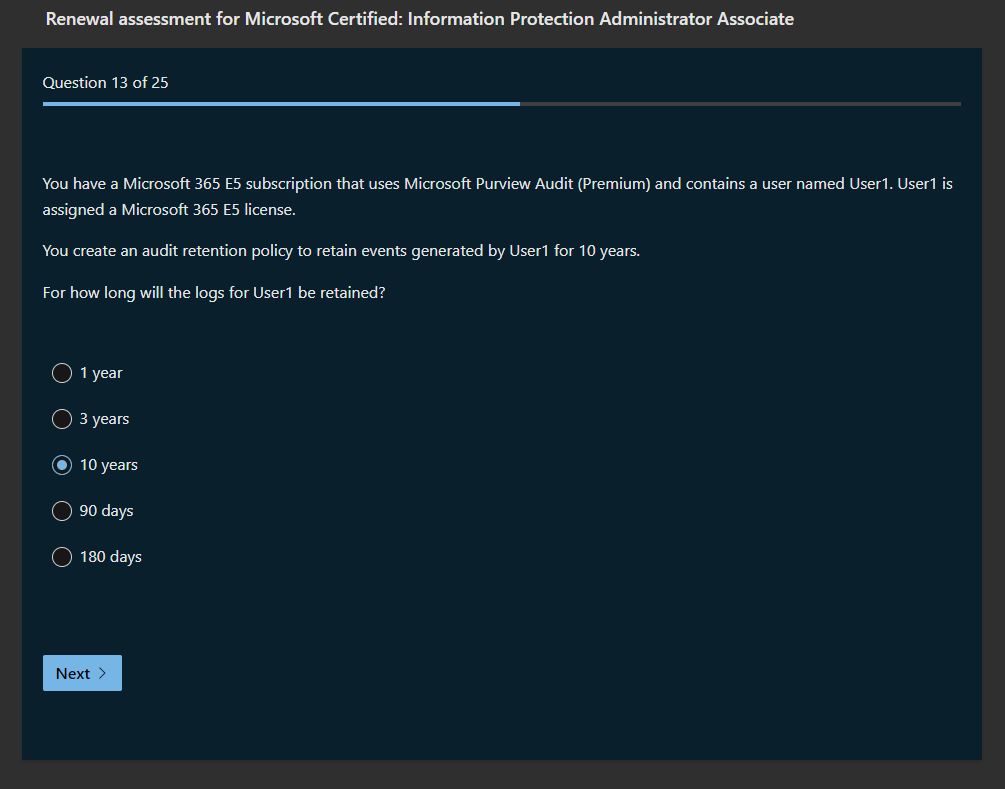This screenshot has height=789, width=1005.
Task: Click the gray unfilled part of progress bar
Action: (740, 103)
